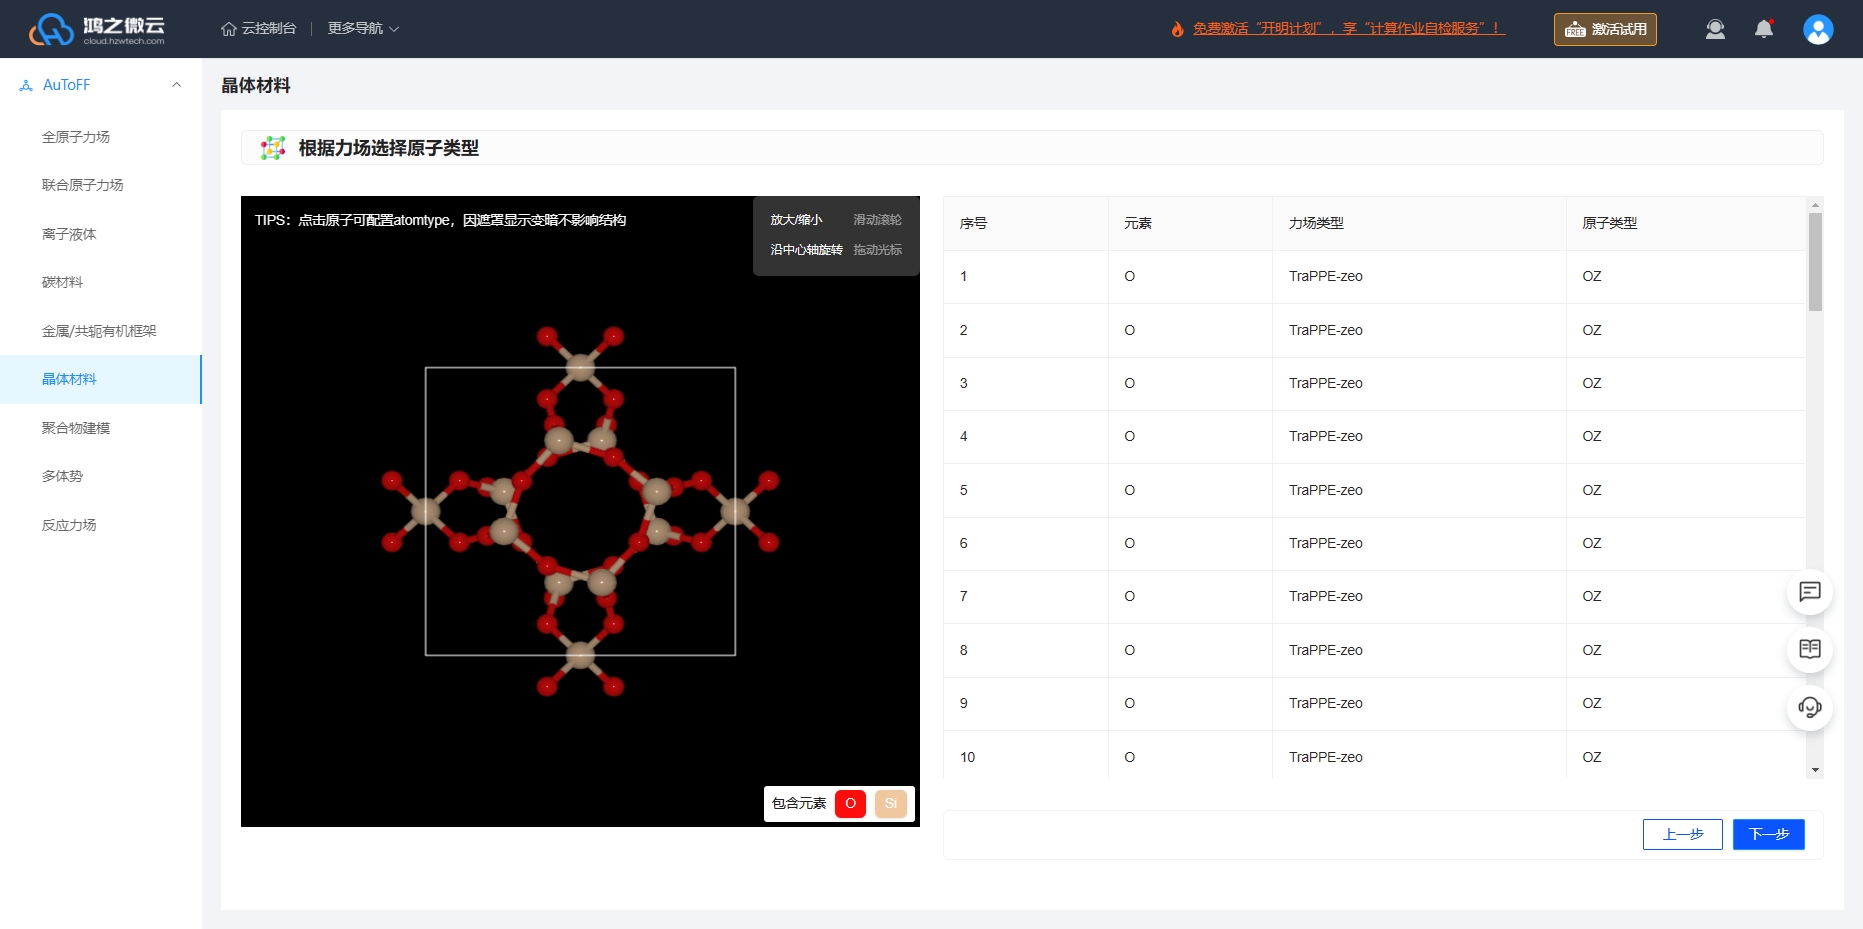Click the 鸿之微云 cloud logo
This screenshot has height=929, width=1863.
[x=97, y=29]
